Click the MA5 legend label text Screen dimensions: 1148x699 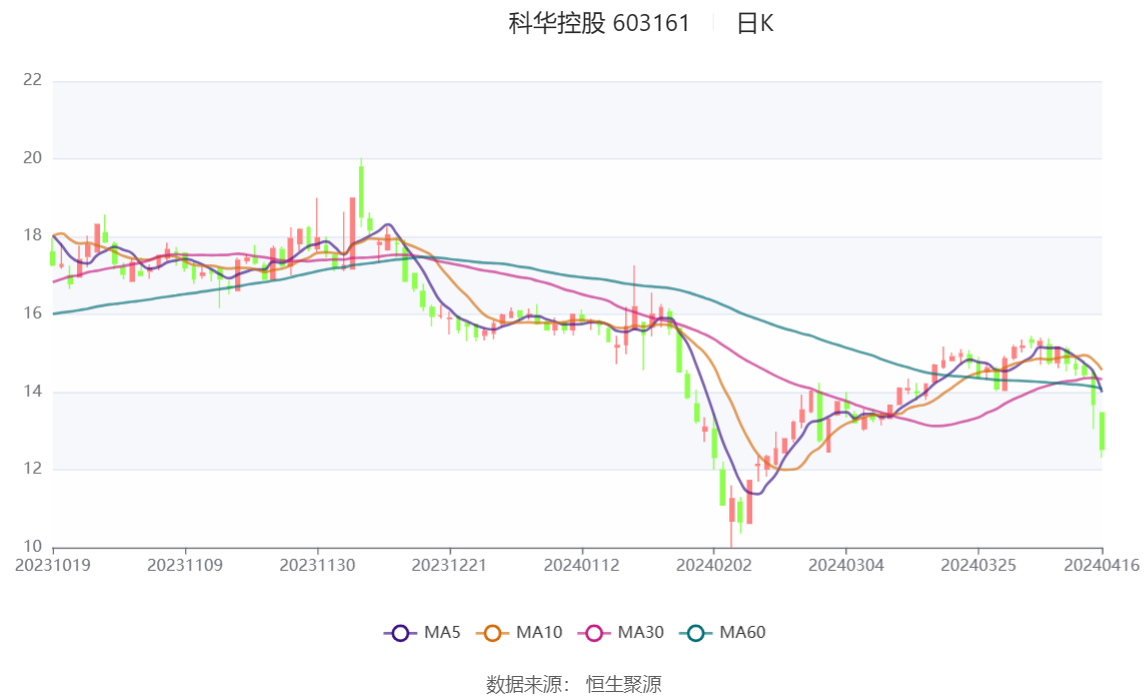point(442,632)
